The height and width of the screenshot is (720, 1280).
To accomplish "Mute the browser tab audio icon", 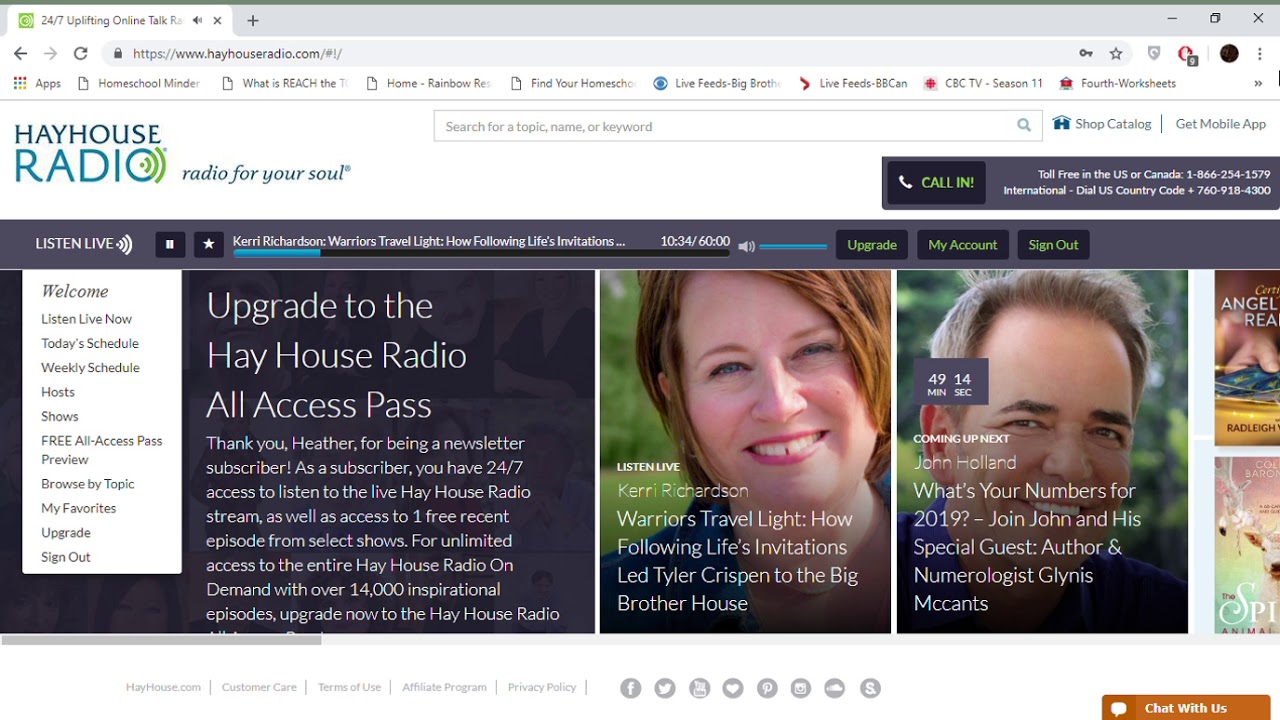I will pos(197,20).
